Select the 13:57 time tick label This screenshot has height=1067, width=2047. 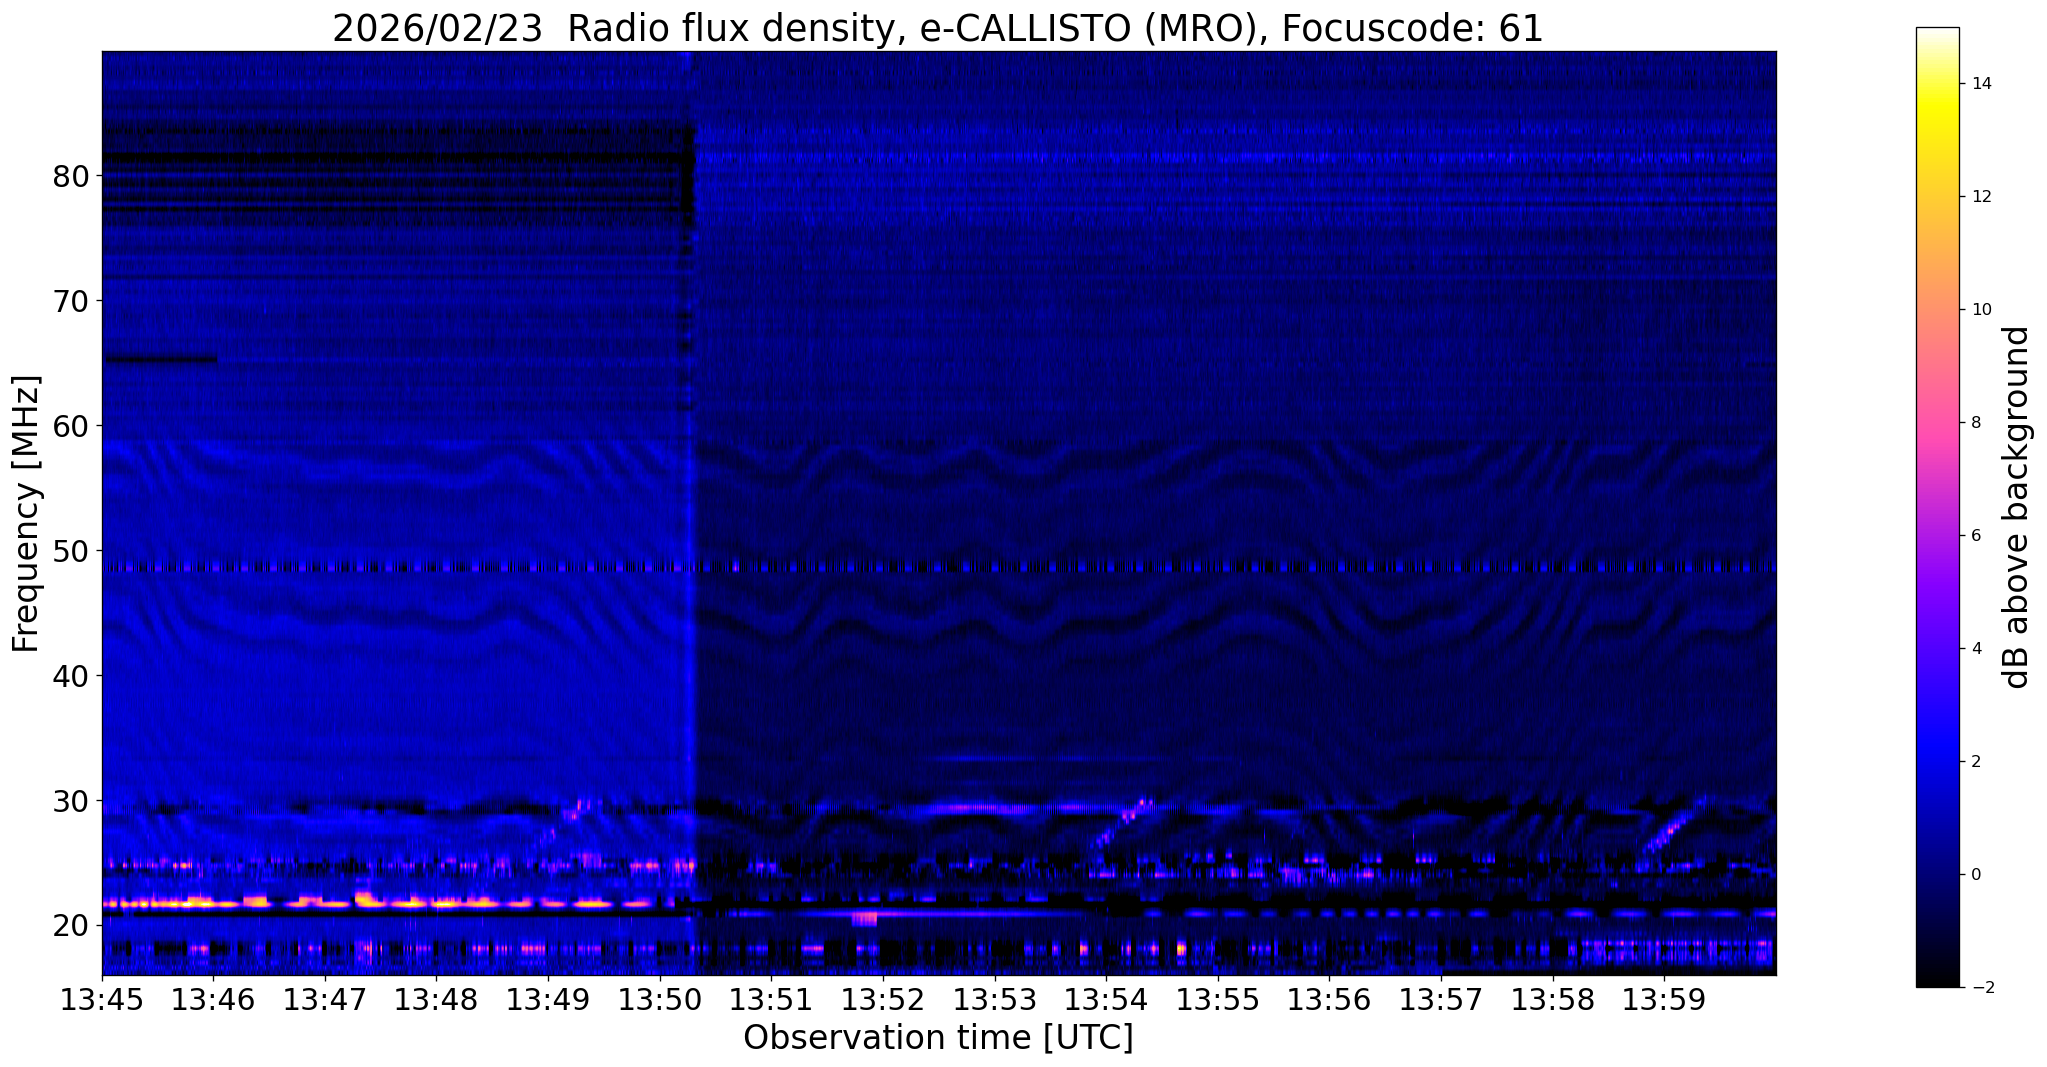pyautogui.click(x=1441, y=1000)
